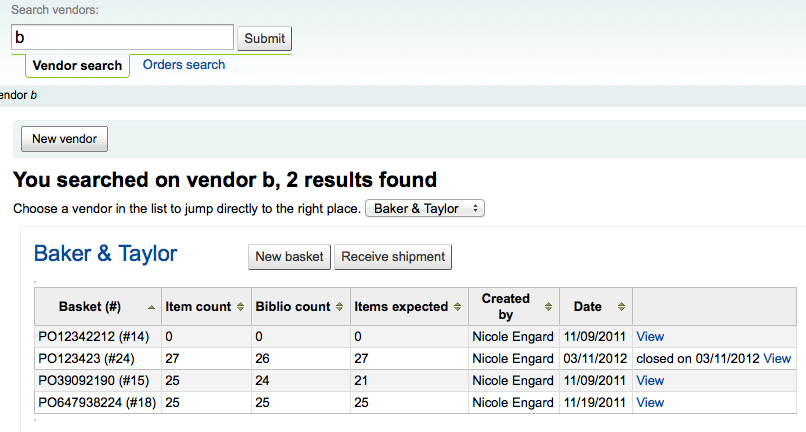
Task: Click the 03/11/2012 date cell
Action: (x=596, y=358)
